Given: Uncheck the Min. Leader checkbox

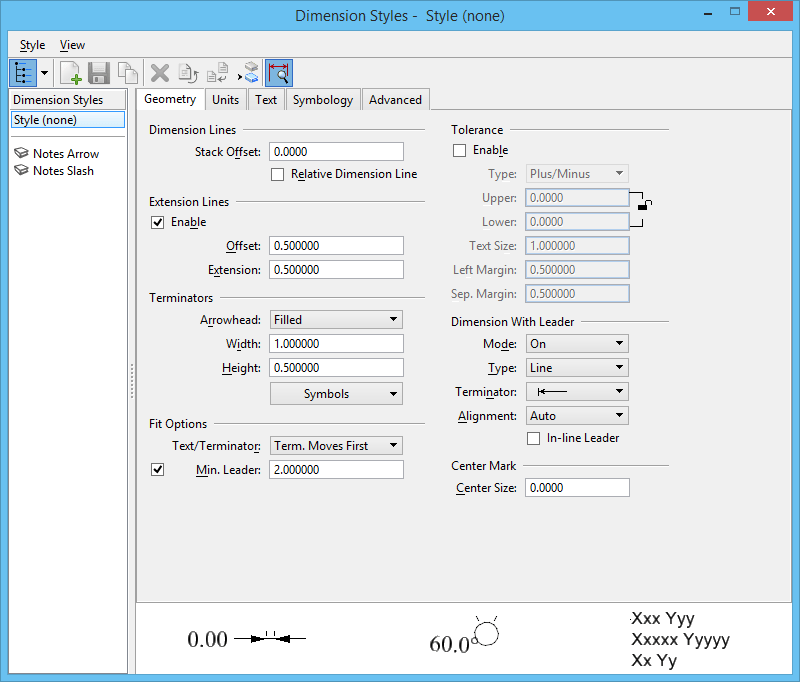Looking at the screenshot, I should 157,468.
